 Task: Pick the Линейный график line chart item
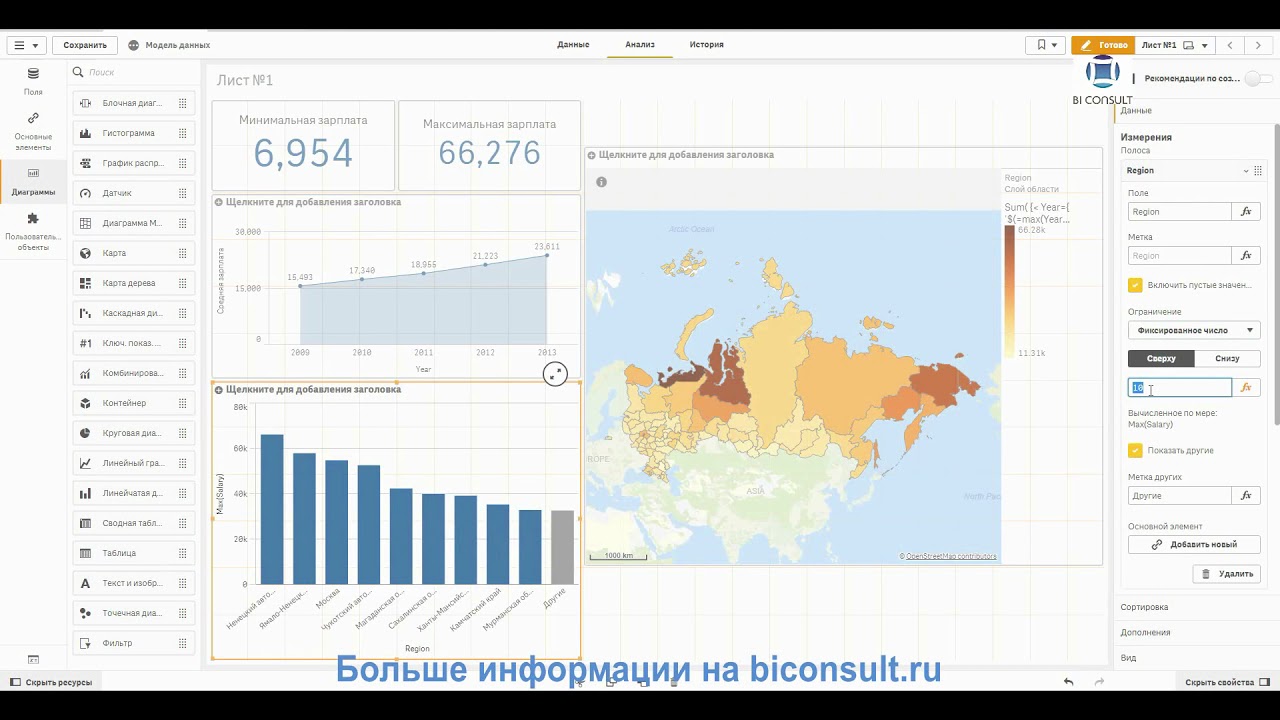(x=134, y=463)
